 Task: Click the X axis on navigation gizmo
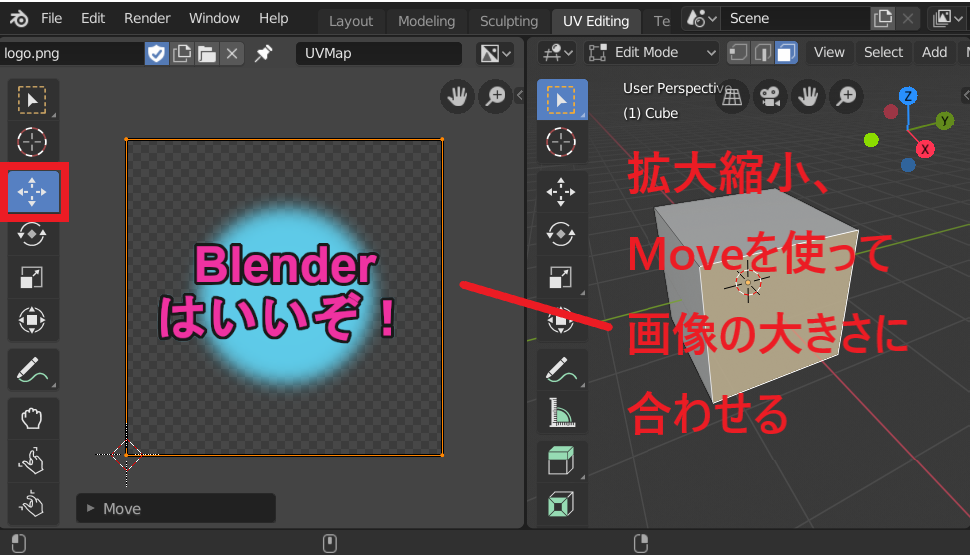925,149
